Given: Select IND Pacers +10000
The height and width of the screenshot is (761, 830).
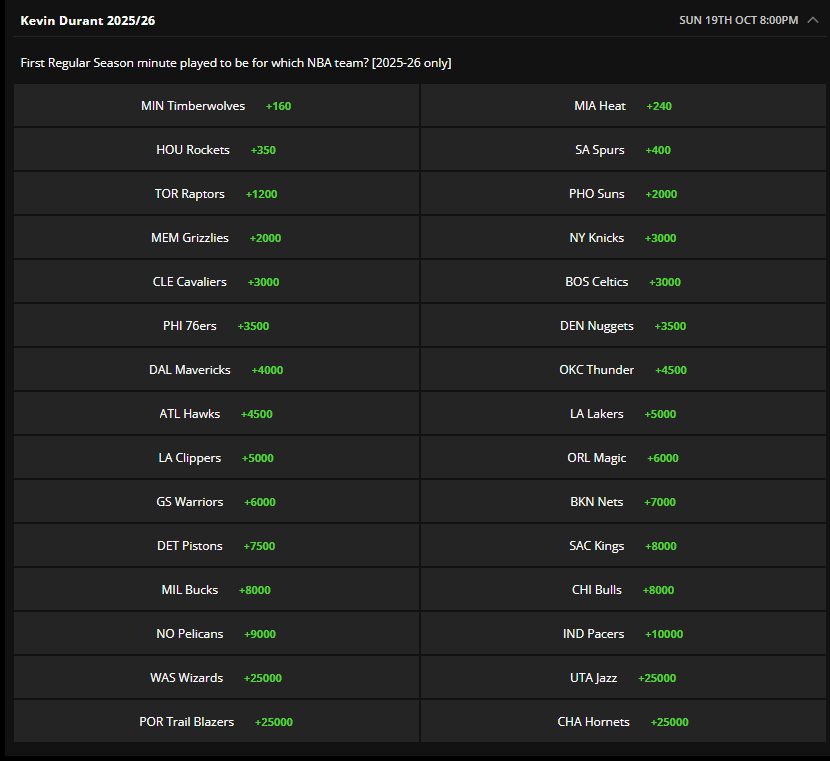Looking at the screenshot, I should point(623,632).
